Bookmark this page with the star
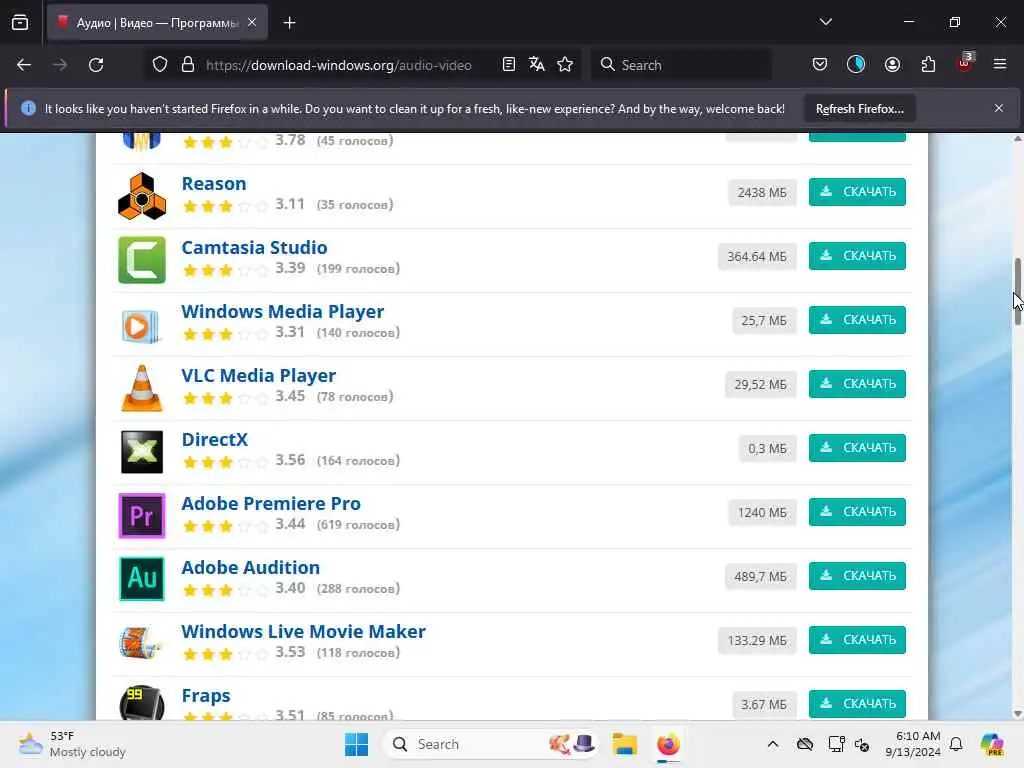The height and width of the screenshot is (768, 1024). tap(565, 64)
